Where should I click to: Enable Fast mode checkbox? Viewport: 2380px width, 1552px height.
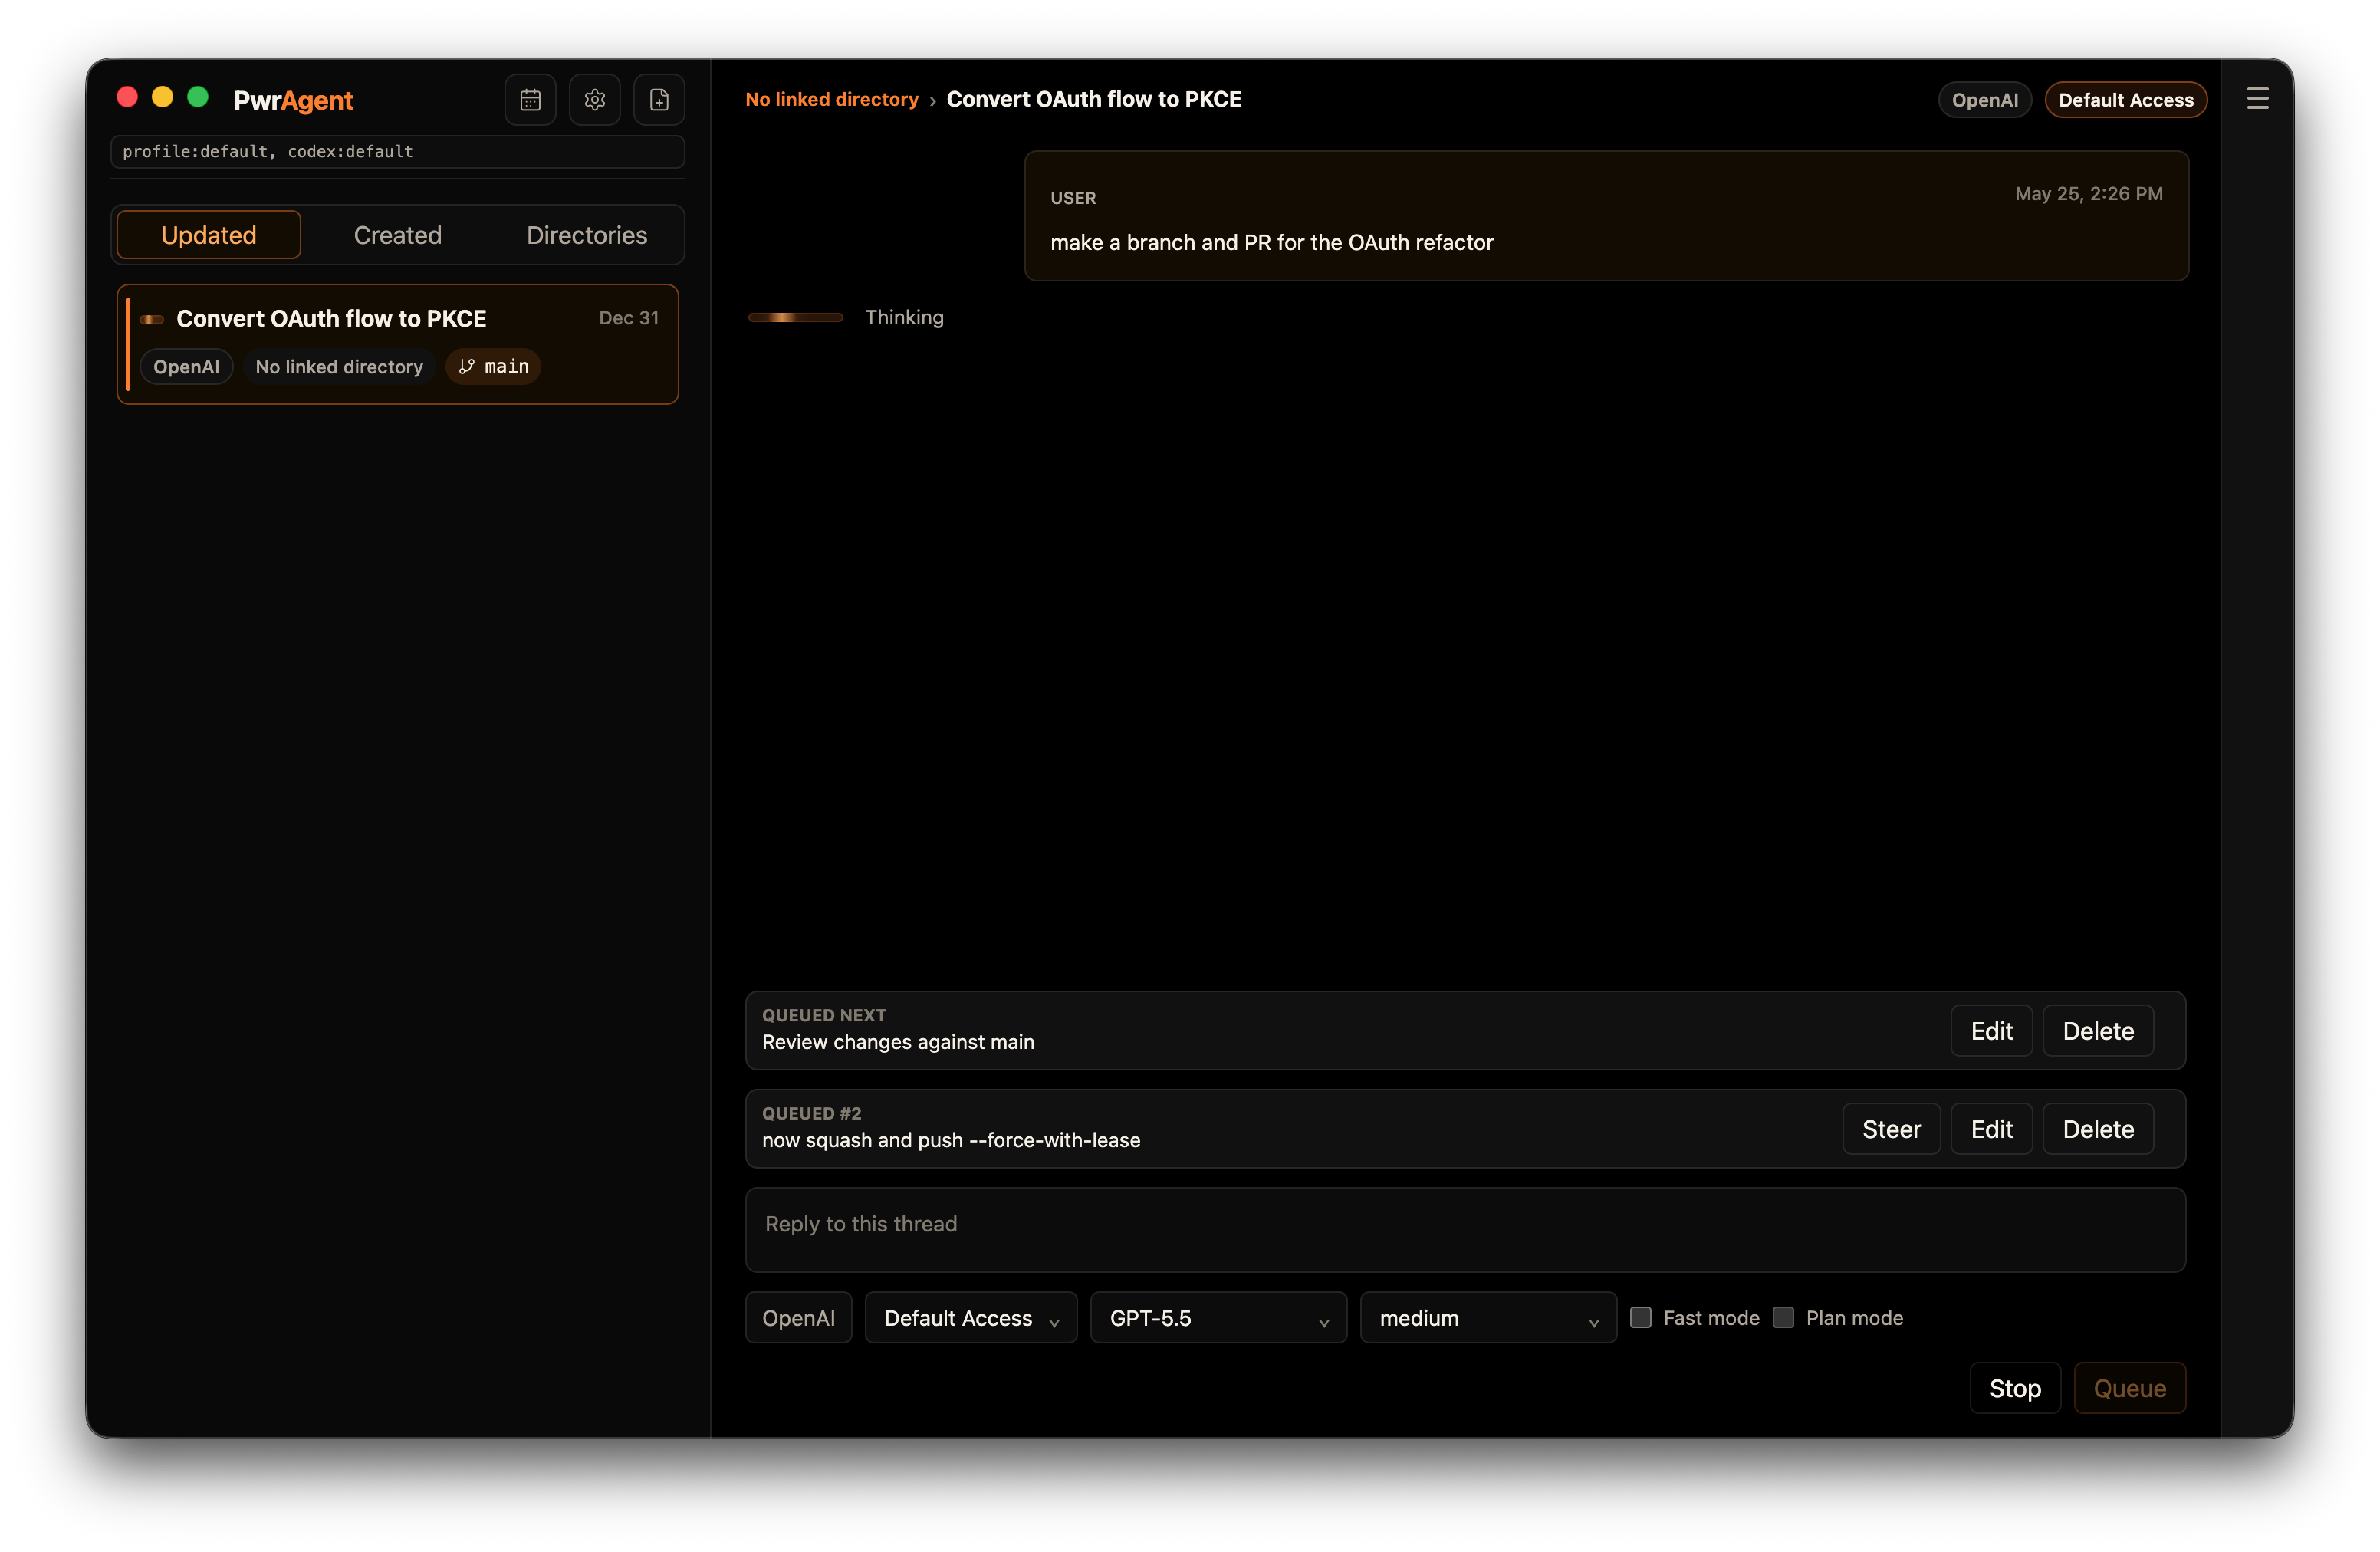point(1641,1318)
